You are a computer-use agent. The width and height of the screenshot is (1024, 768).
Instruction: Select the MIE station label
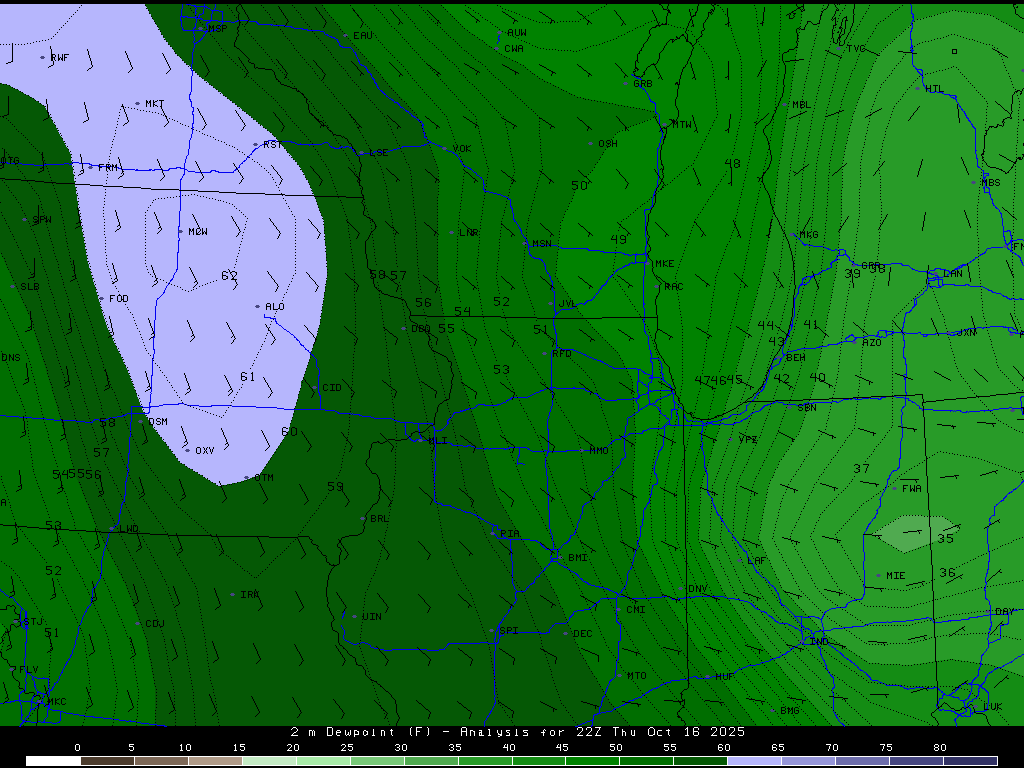tap(896, 575)
